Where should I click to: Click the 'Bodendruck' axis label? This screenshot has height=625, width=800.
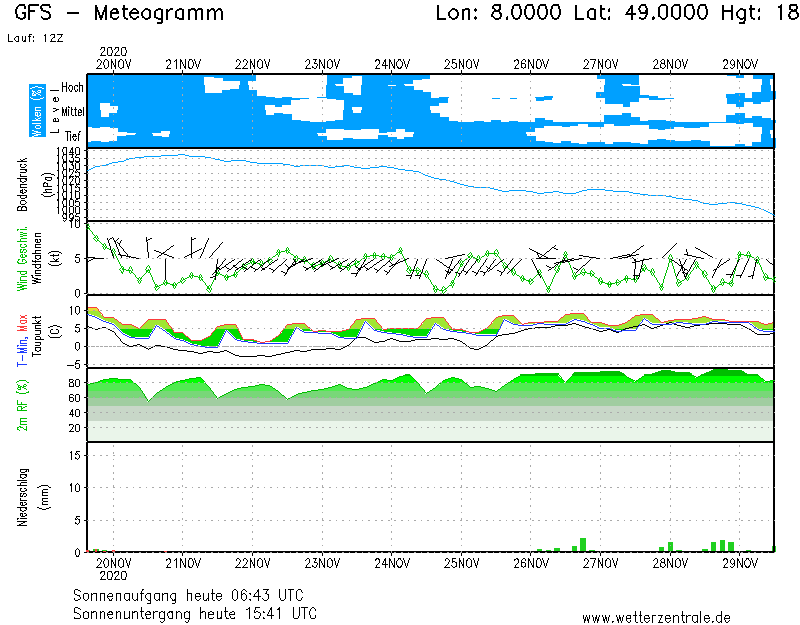point(22,185)
